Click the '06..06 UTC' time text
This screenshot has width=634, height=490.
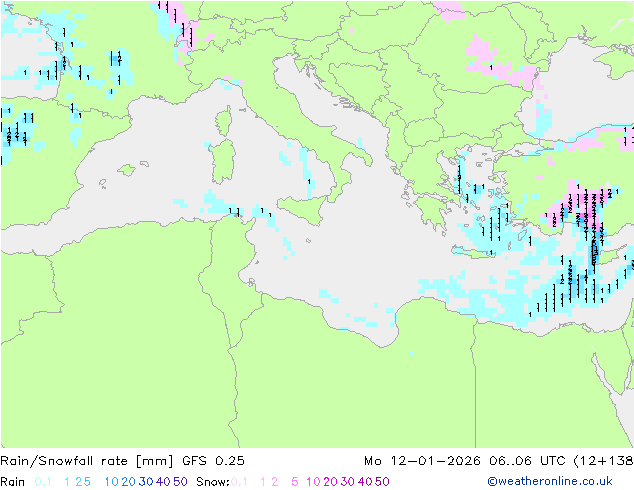tap(527, 461)
